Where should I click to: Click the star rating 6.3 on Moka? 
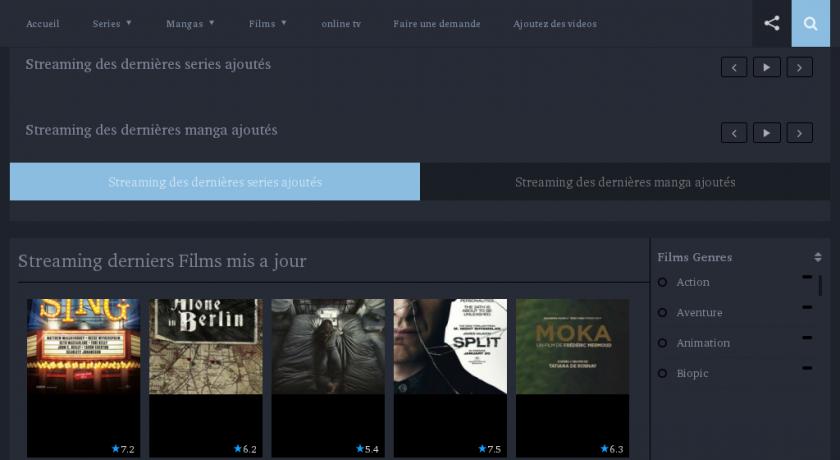[x=611, y=449]
